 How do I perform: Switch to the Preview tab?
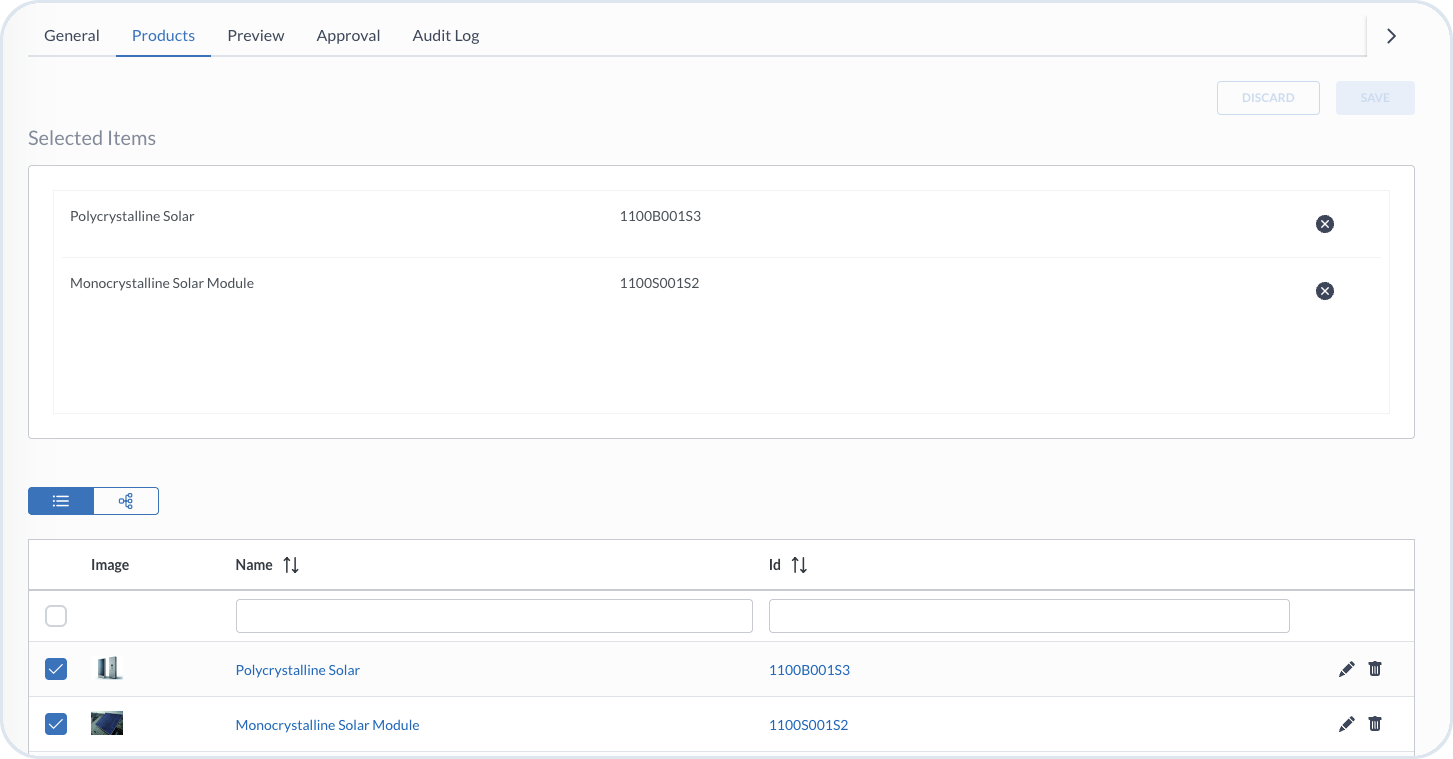256,35
